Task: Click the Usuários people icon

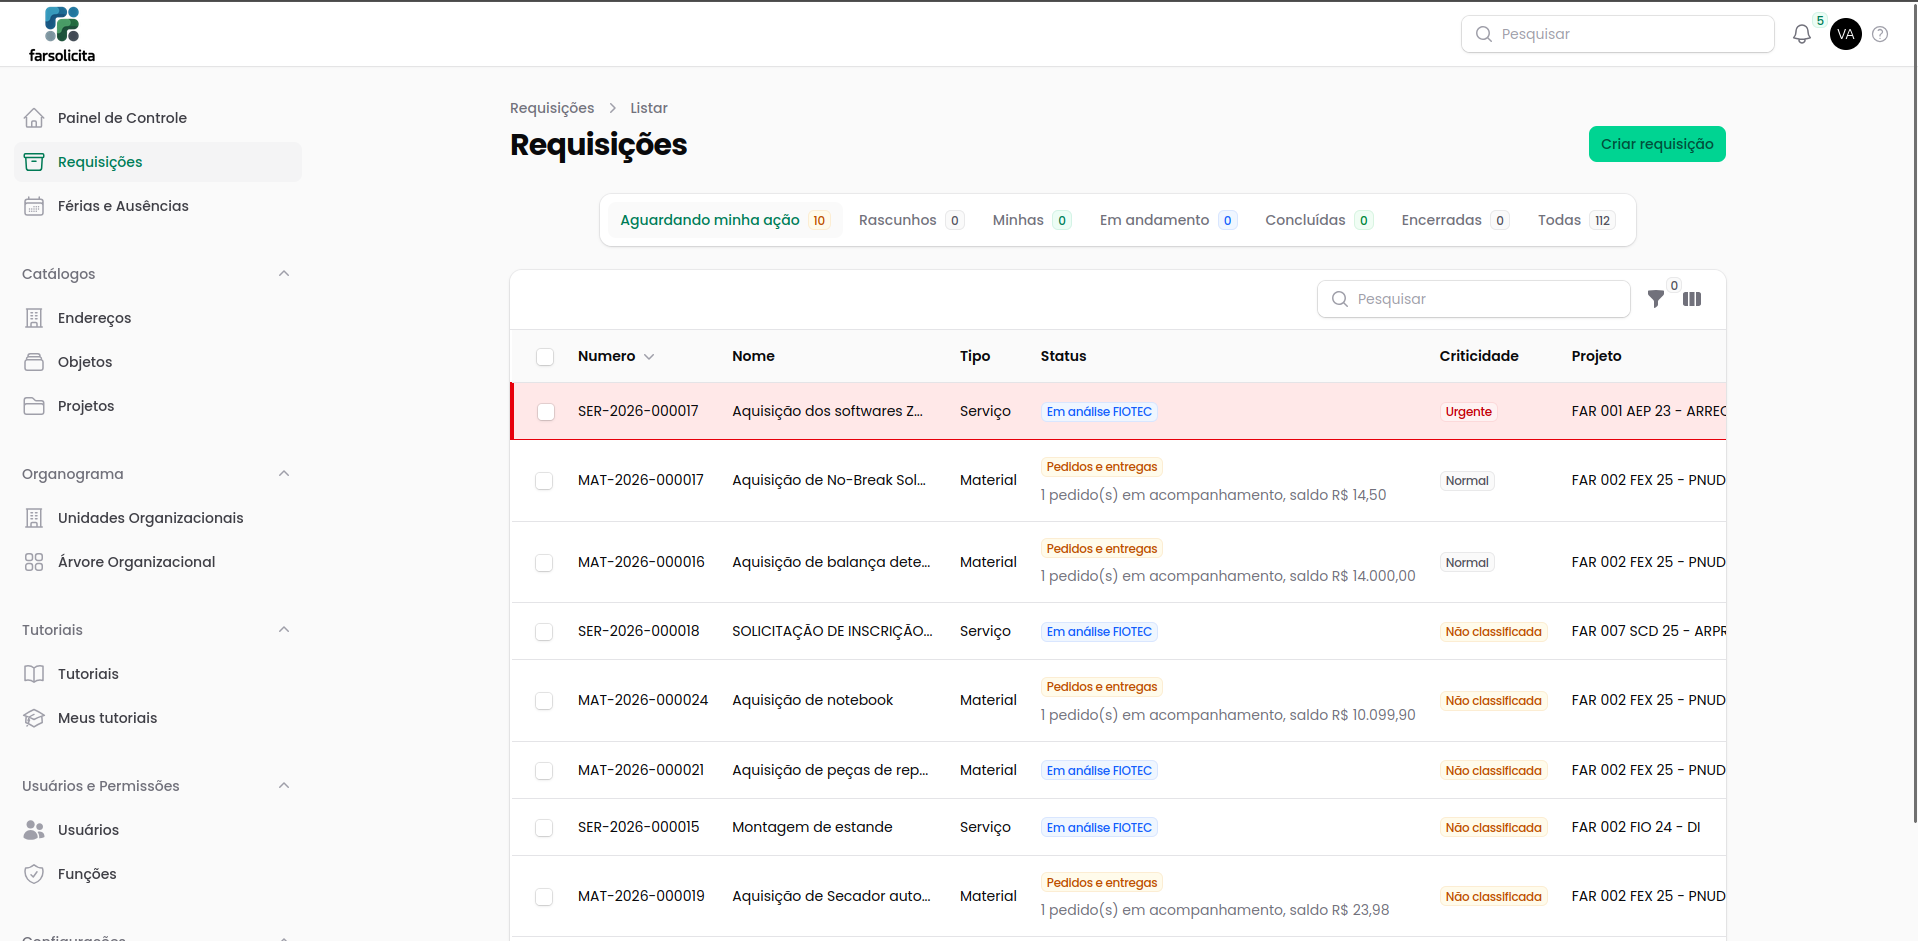Action: click(x=34, y=830)
